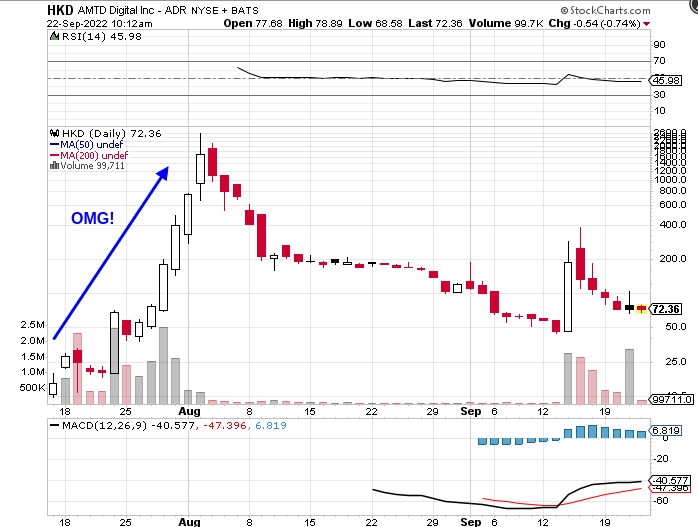Screen dimensions: 698x527
Task: Click the volume bars icon beside Volume 99,711
Action: tap(54, 166)
